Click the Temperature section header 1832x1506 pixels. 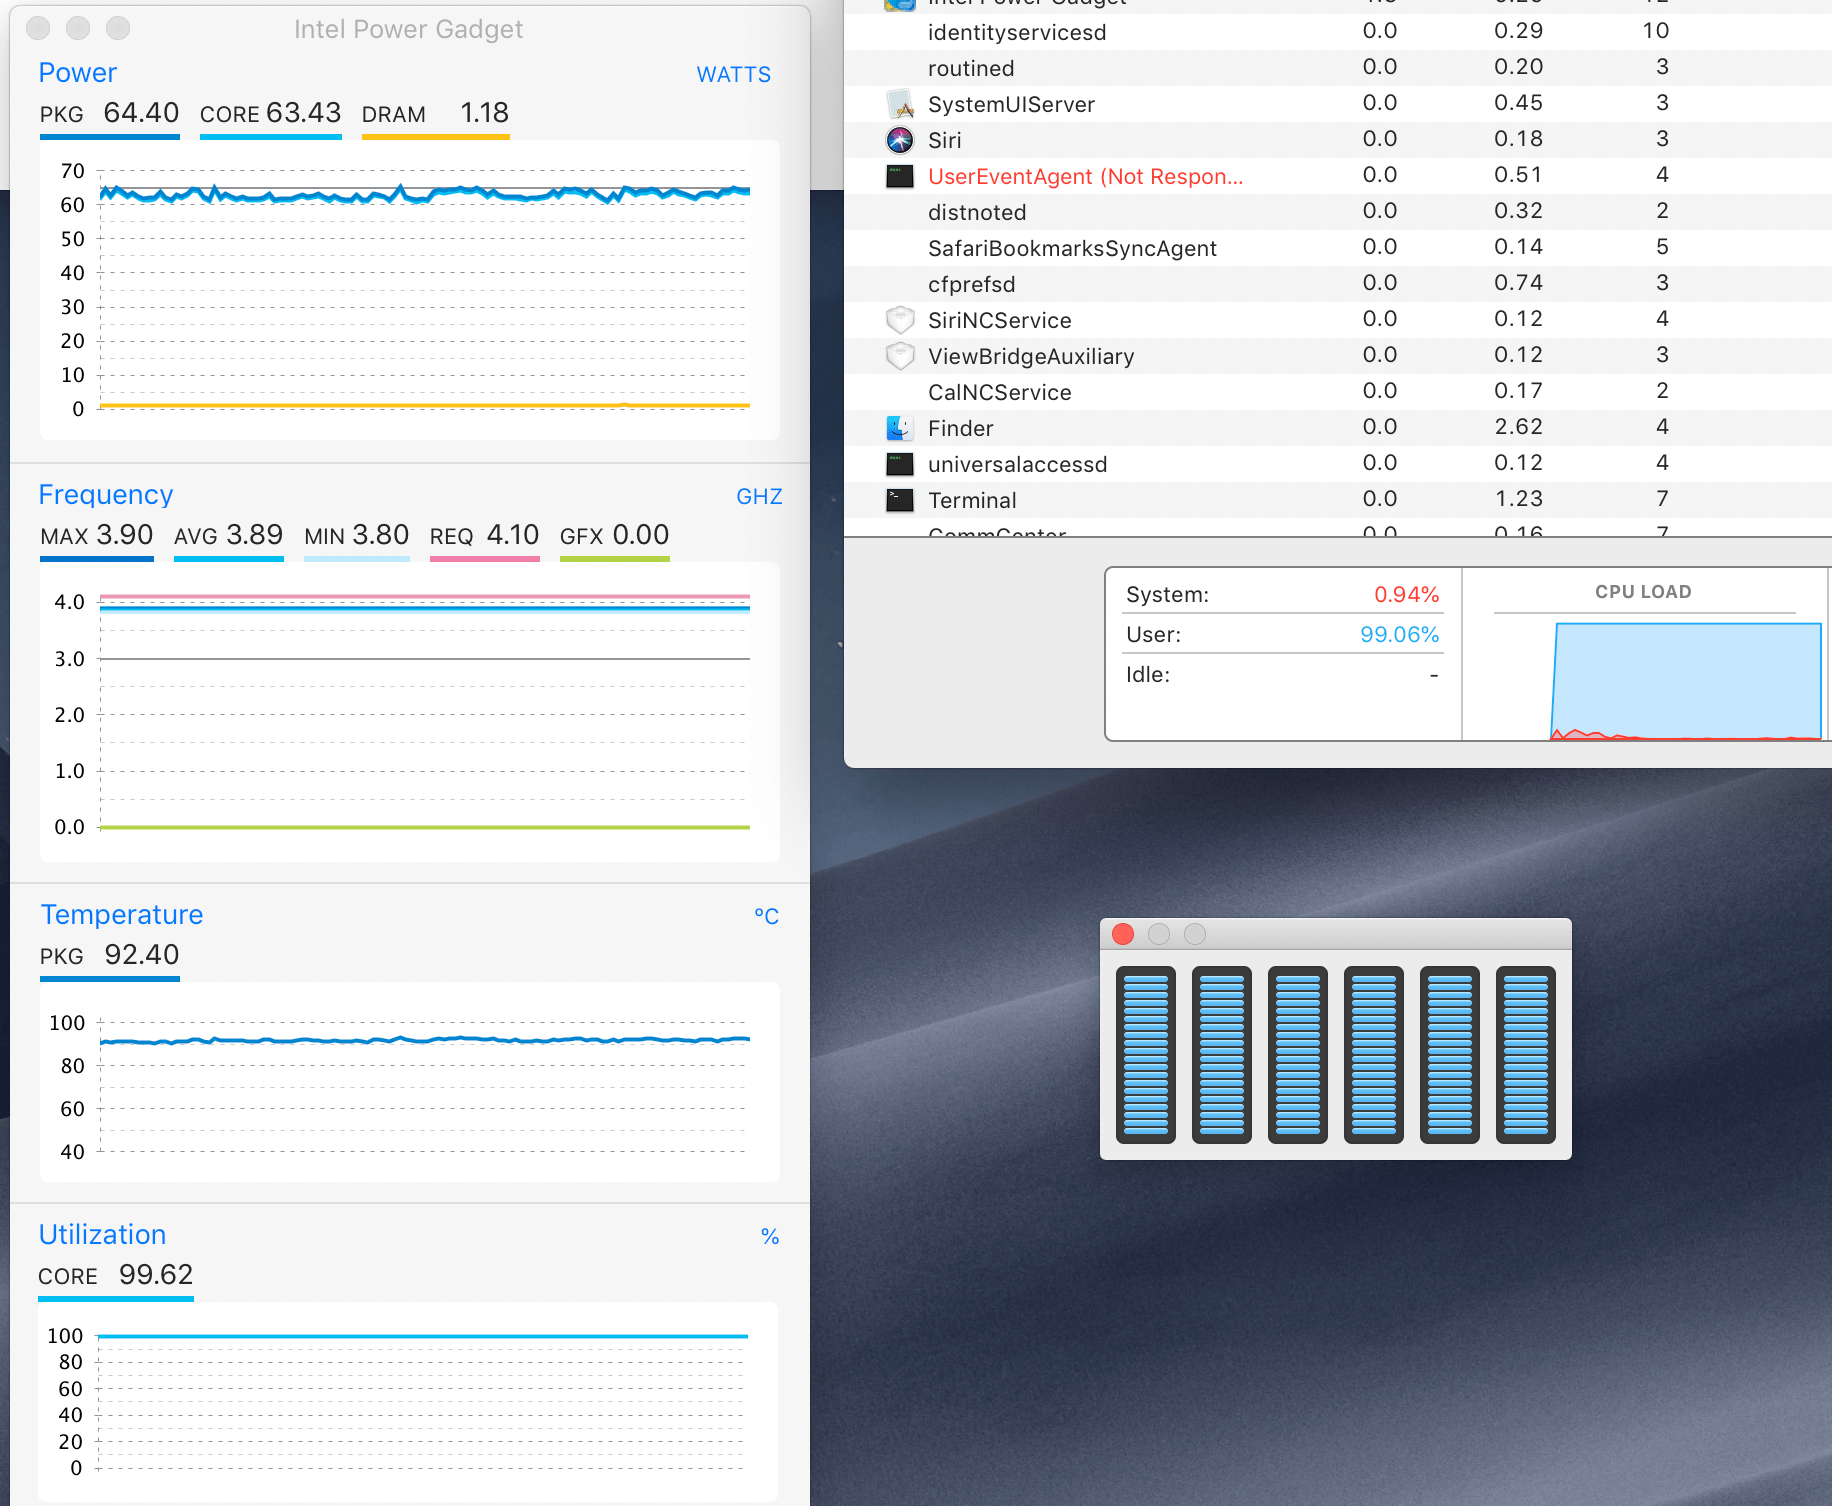pos(121,914)
